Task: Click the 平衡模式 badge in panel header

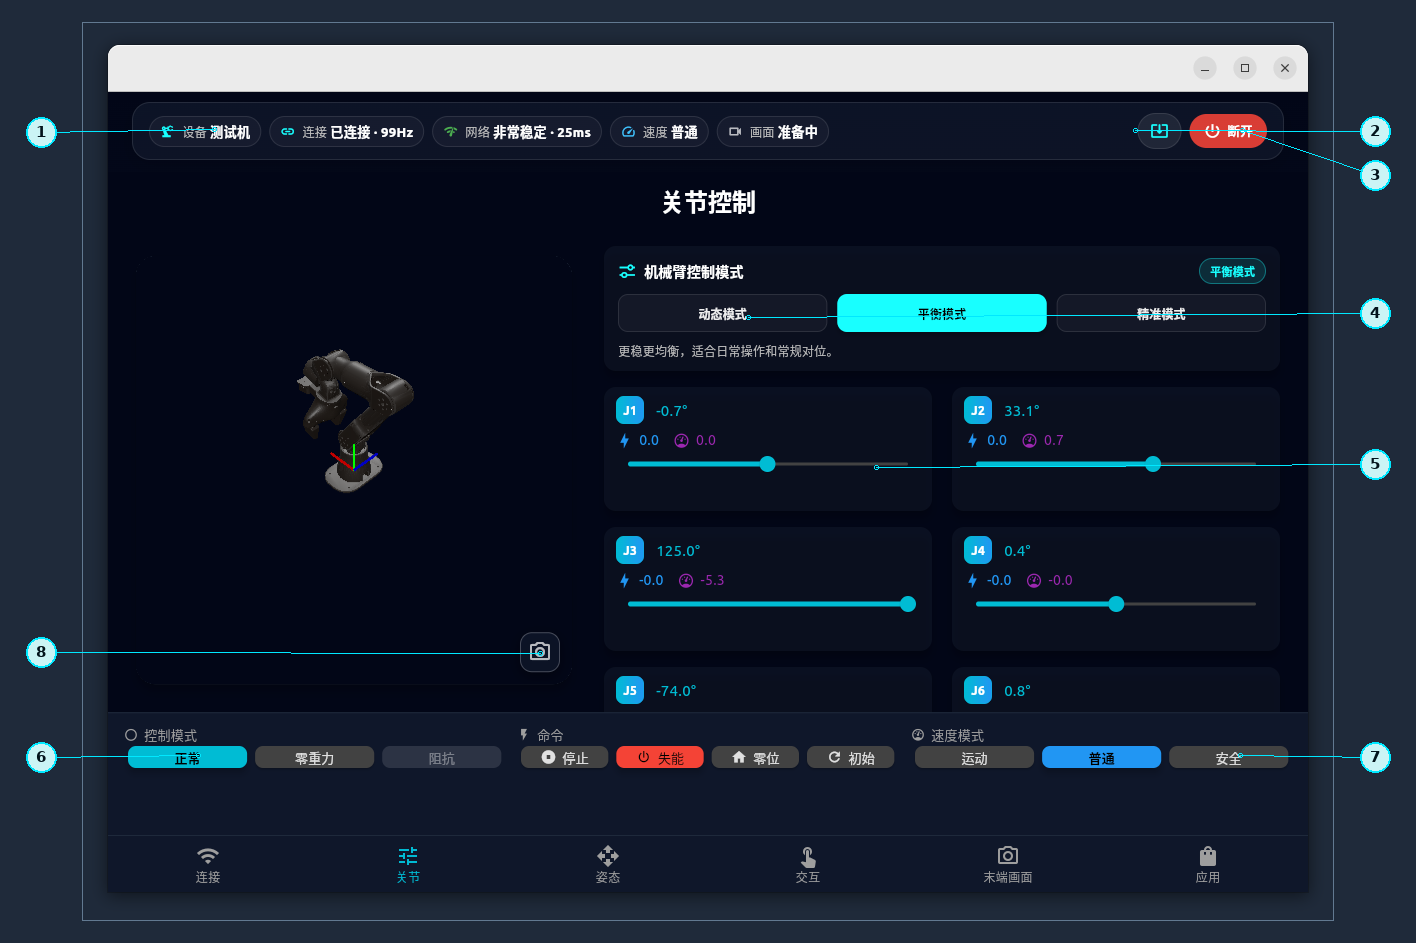Action: [1232, 271]
